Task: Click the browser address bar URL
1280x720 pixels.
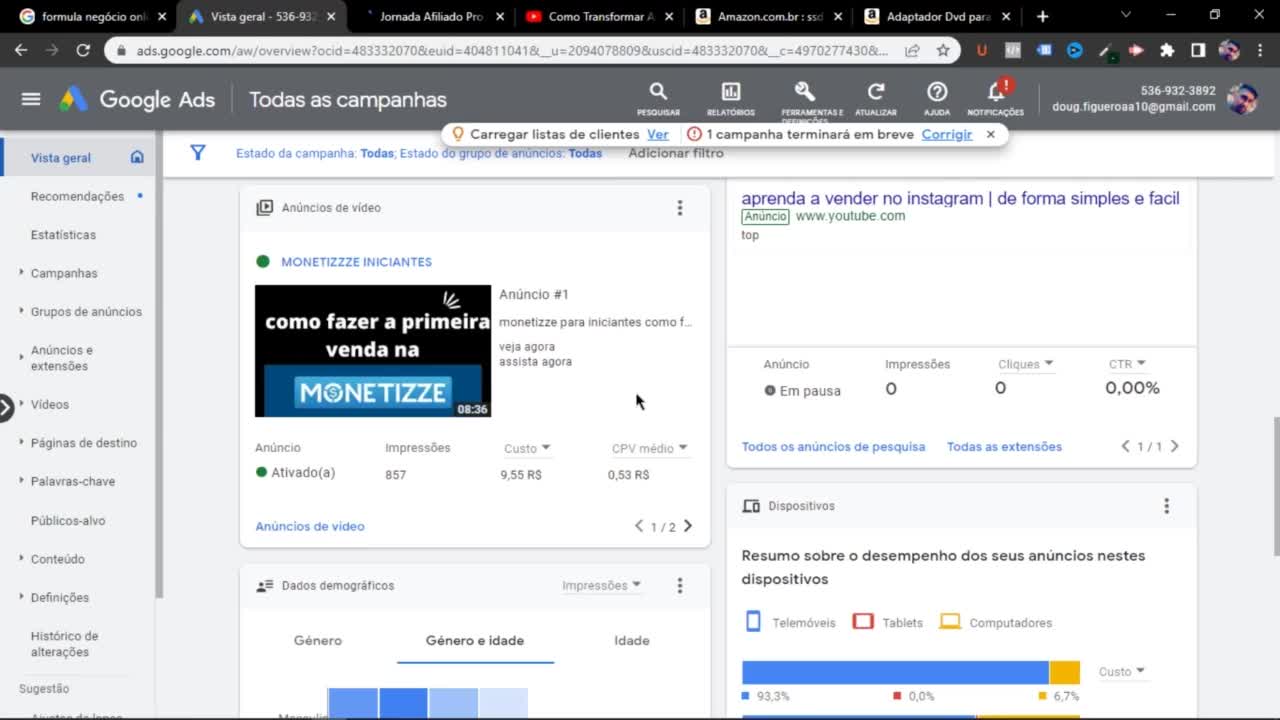Action: (510, 50)
